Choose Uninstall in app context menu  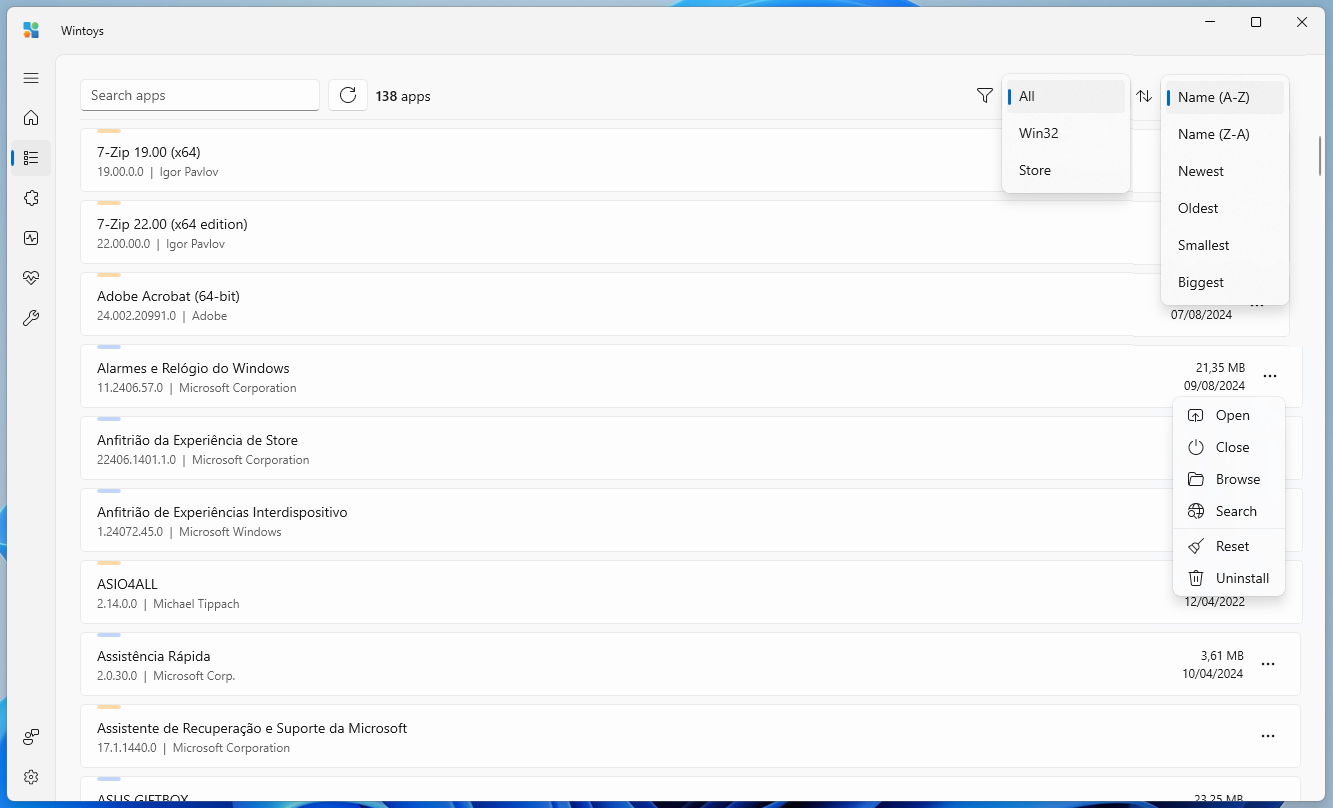pos(1229,578)
